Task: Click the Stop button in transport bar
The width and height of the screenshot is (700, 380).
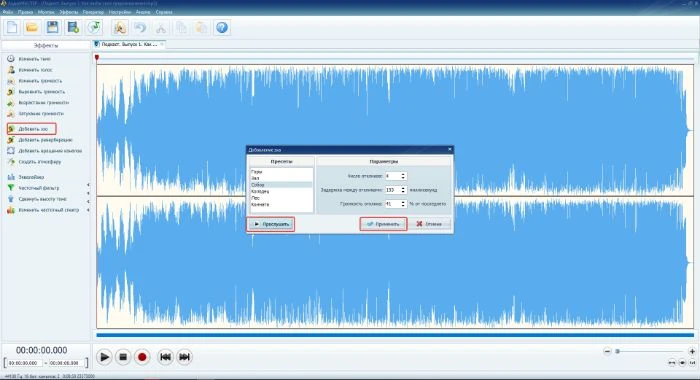Action: coord(123,357)
